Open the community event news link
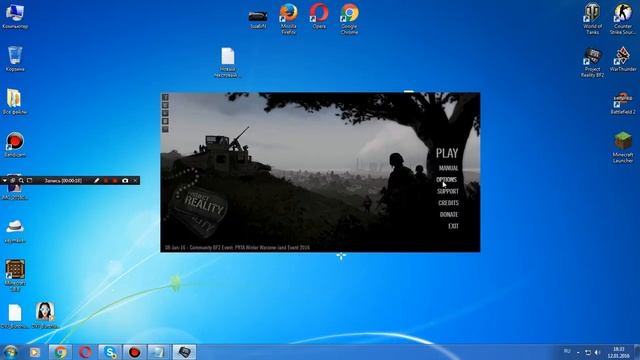Viewport: 640px width, 360px height. click(237, 247)
